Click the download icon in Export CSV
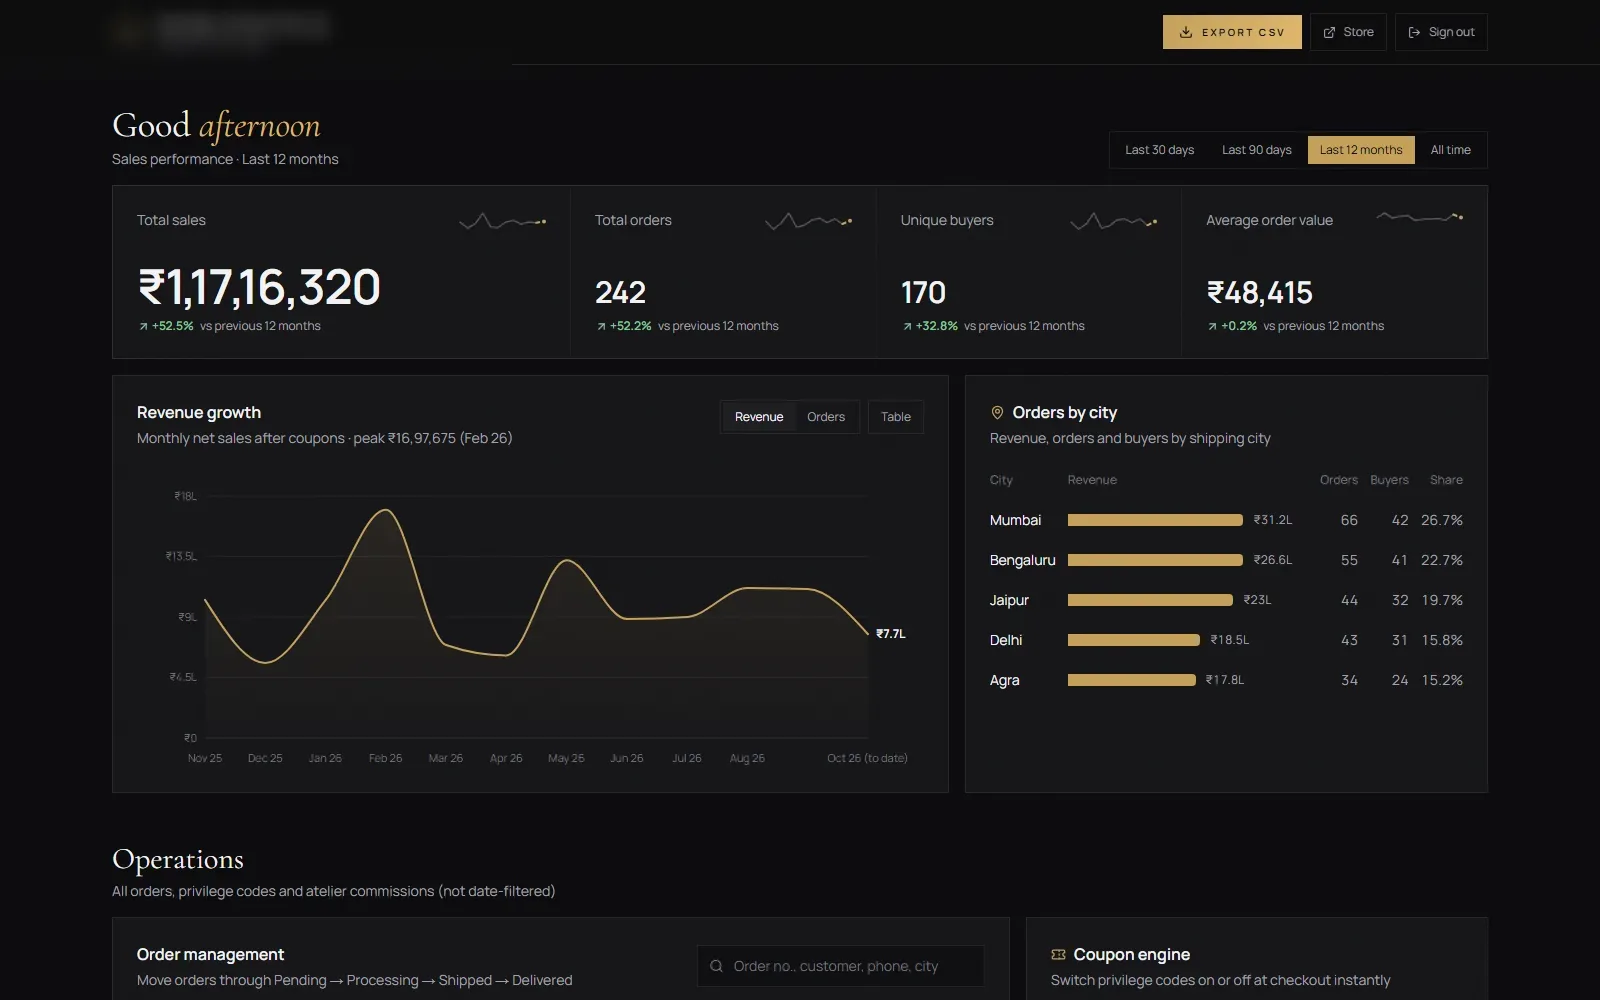This screenshot has width=1600, height=1000. pyautogui.click(x=1185, y=32)
